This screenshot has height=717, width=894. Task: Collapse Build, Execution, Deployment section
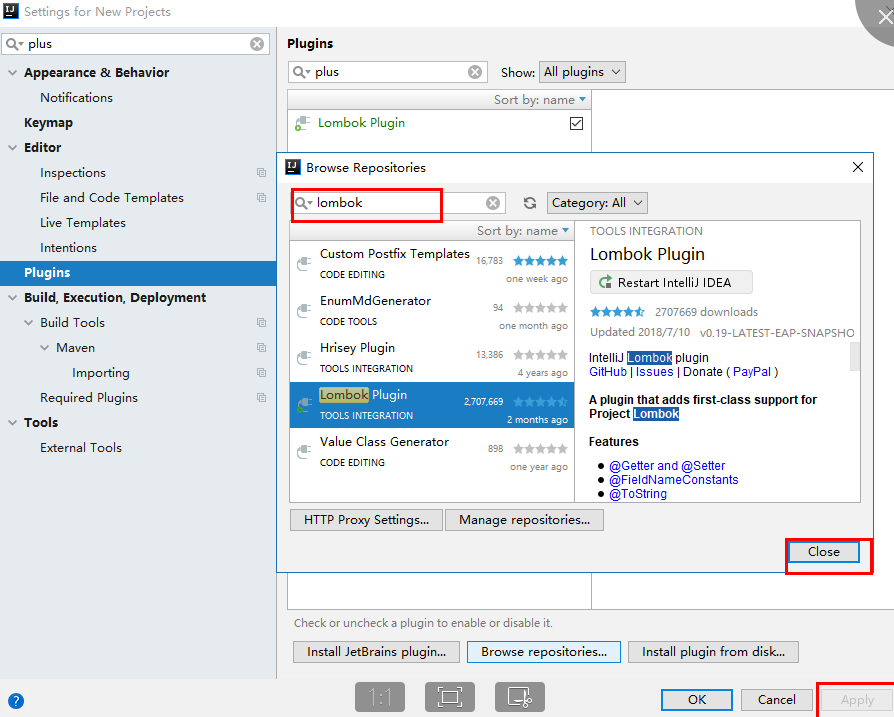click(13, 298)
